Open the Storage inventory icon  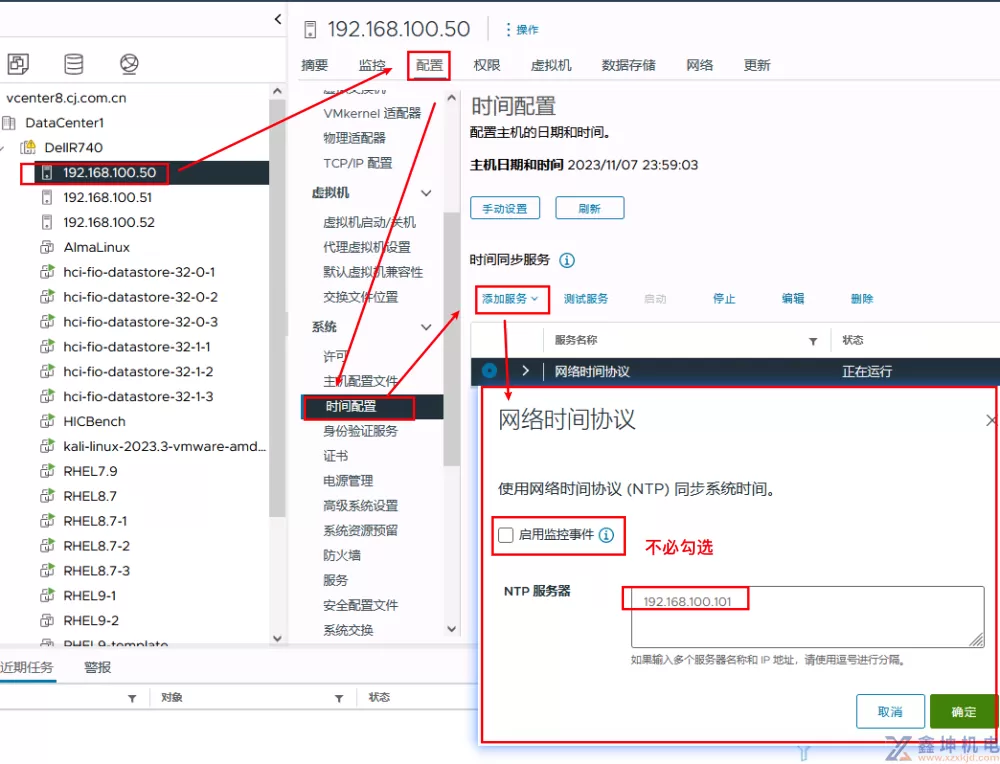(73, 64)
